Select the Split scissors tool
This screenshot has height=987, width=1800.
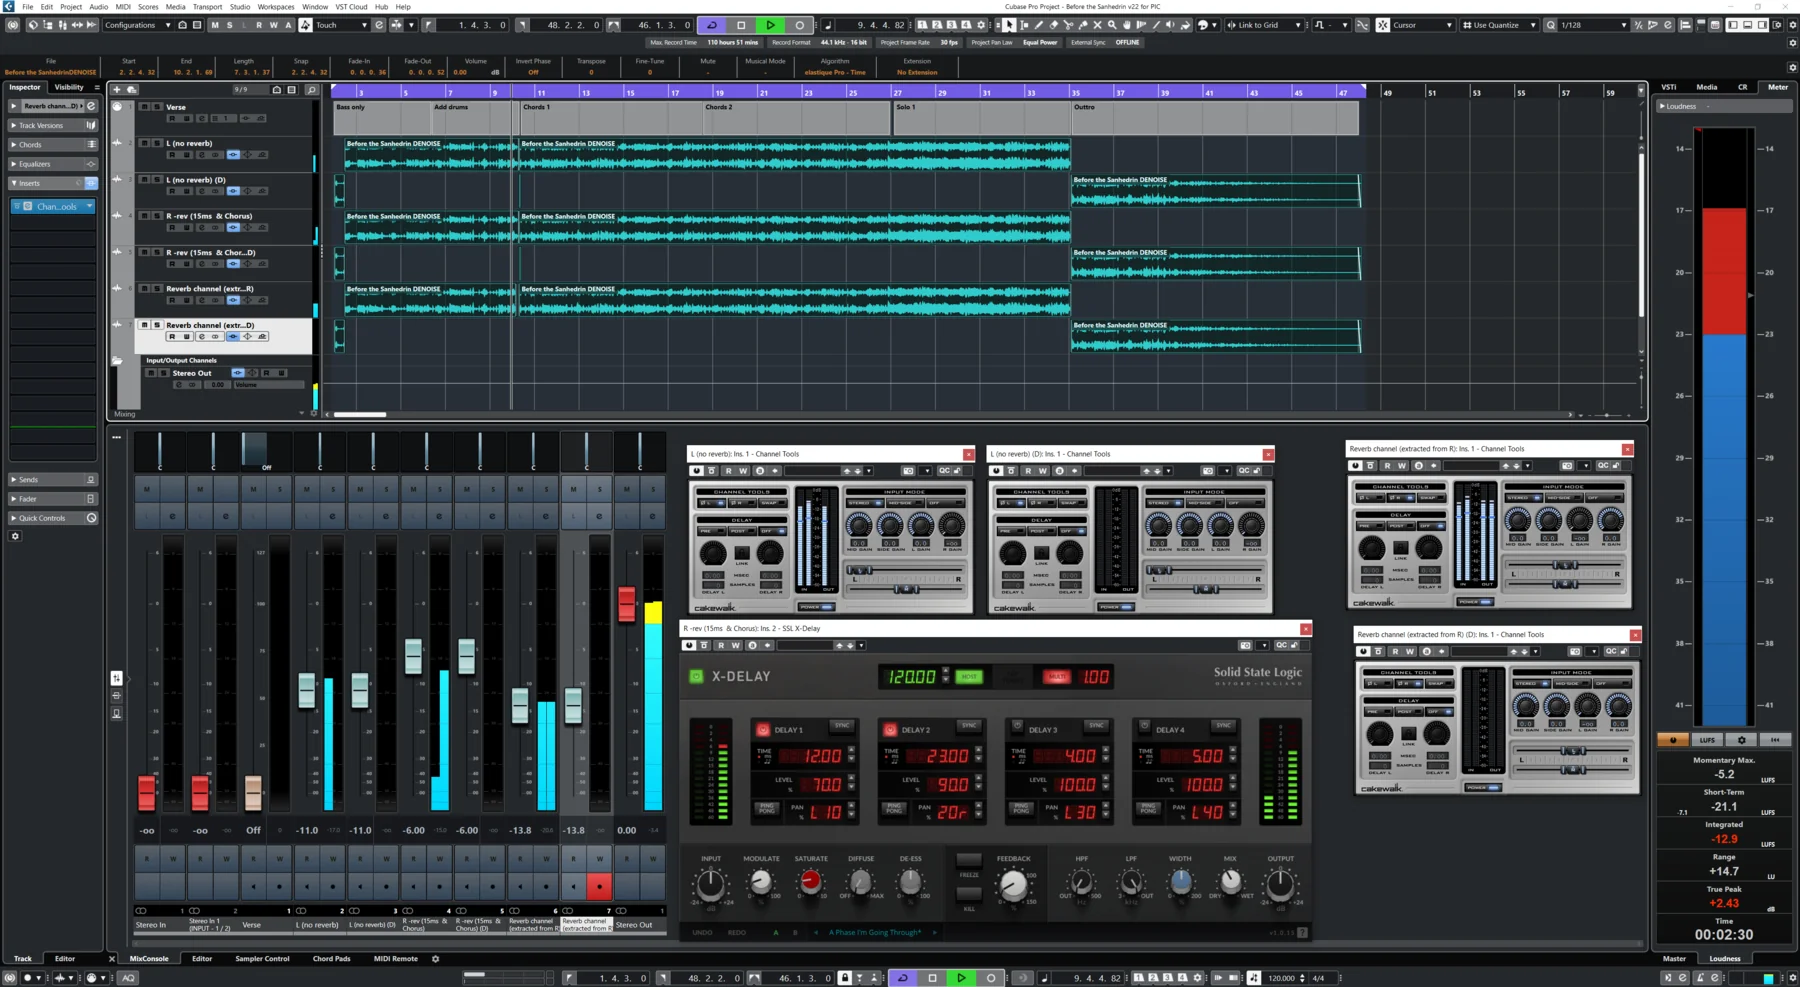tap(1068, 25)
